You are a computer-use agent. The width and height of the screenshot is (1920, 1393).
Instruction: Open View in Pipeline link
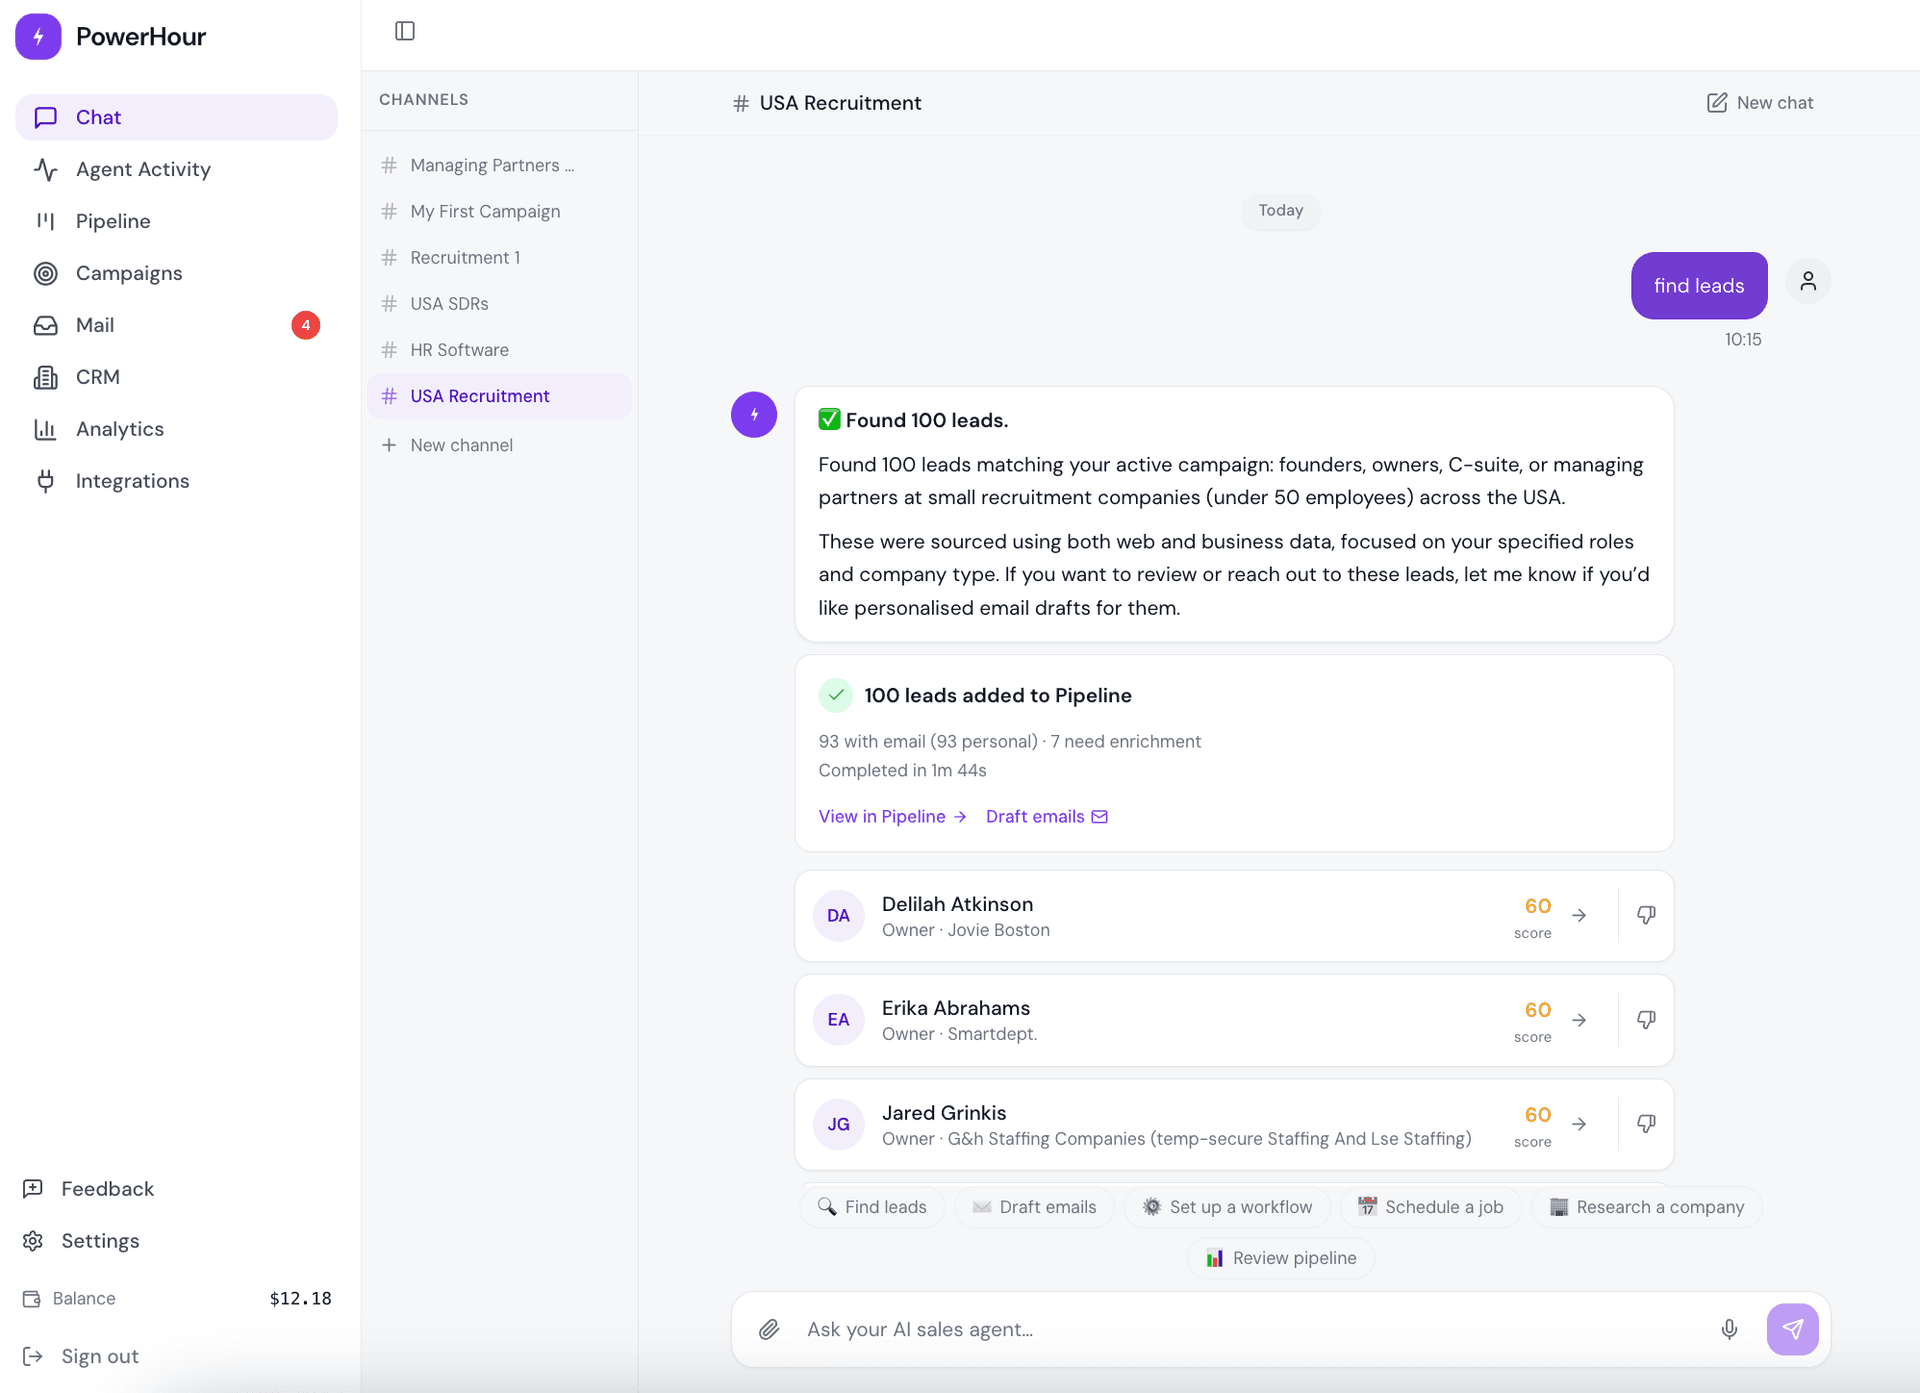pos(893,817)
